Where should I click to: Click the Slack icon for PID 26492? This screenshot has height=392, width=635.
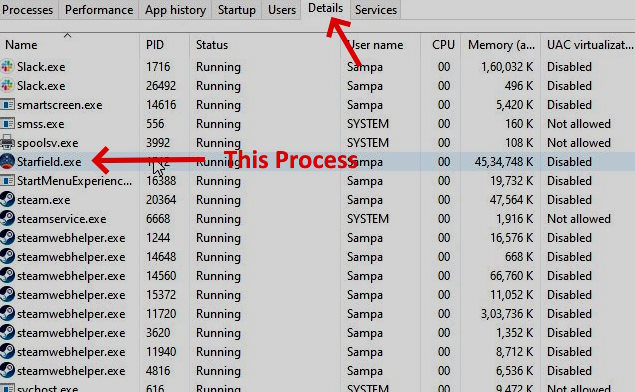7,85
